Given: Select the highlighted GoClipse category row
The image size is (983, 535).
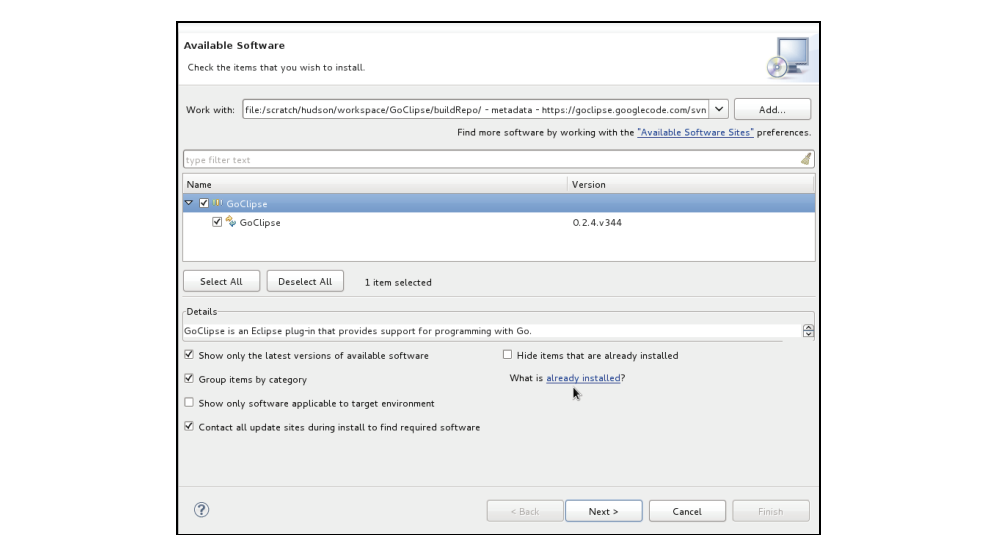Looking at the screenshot, I should (x=499, y=203).
